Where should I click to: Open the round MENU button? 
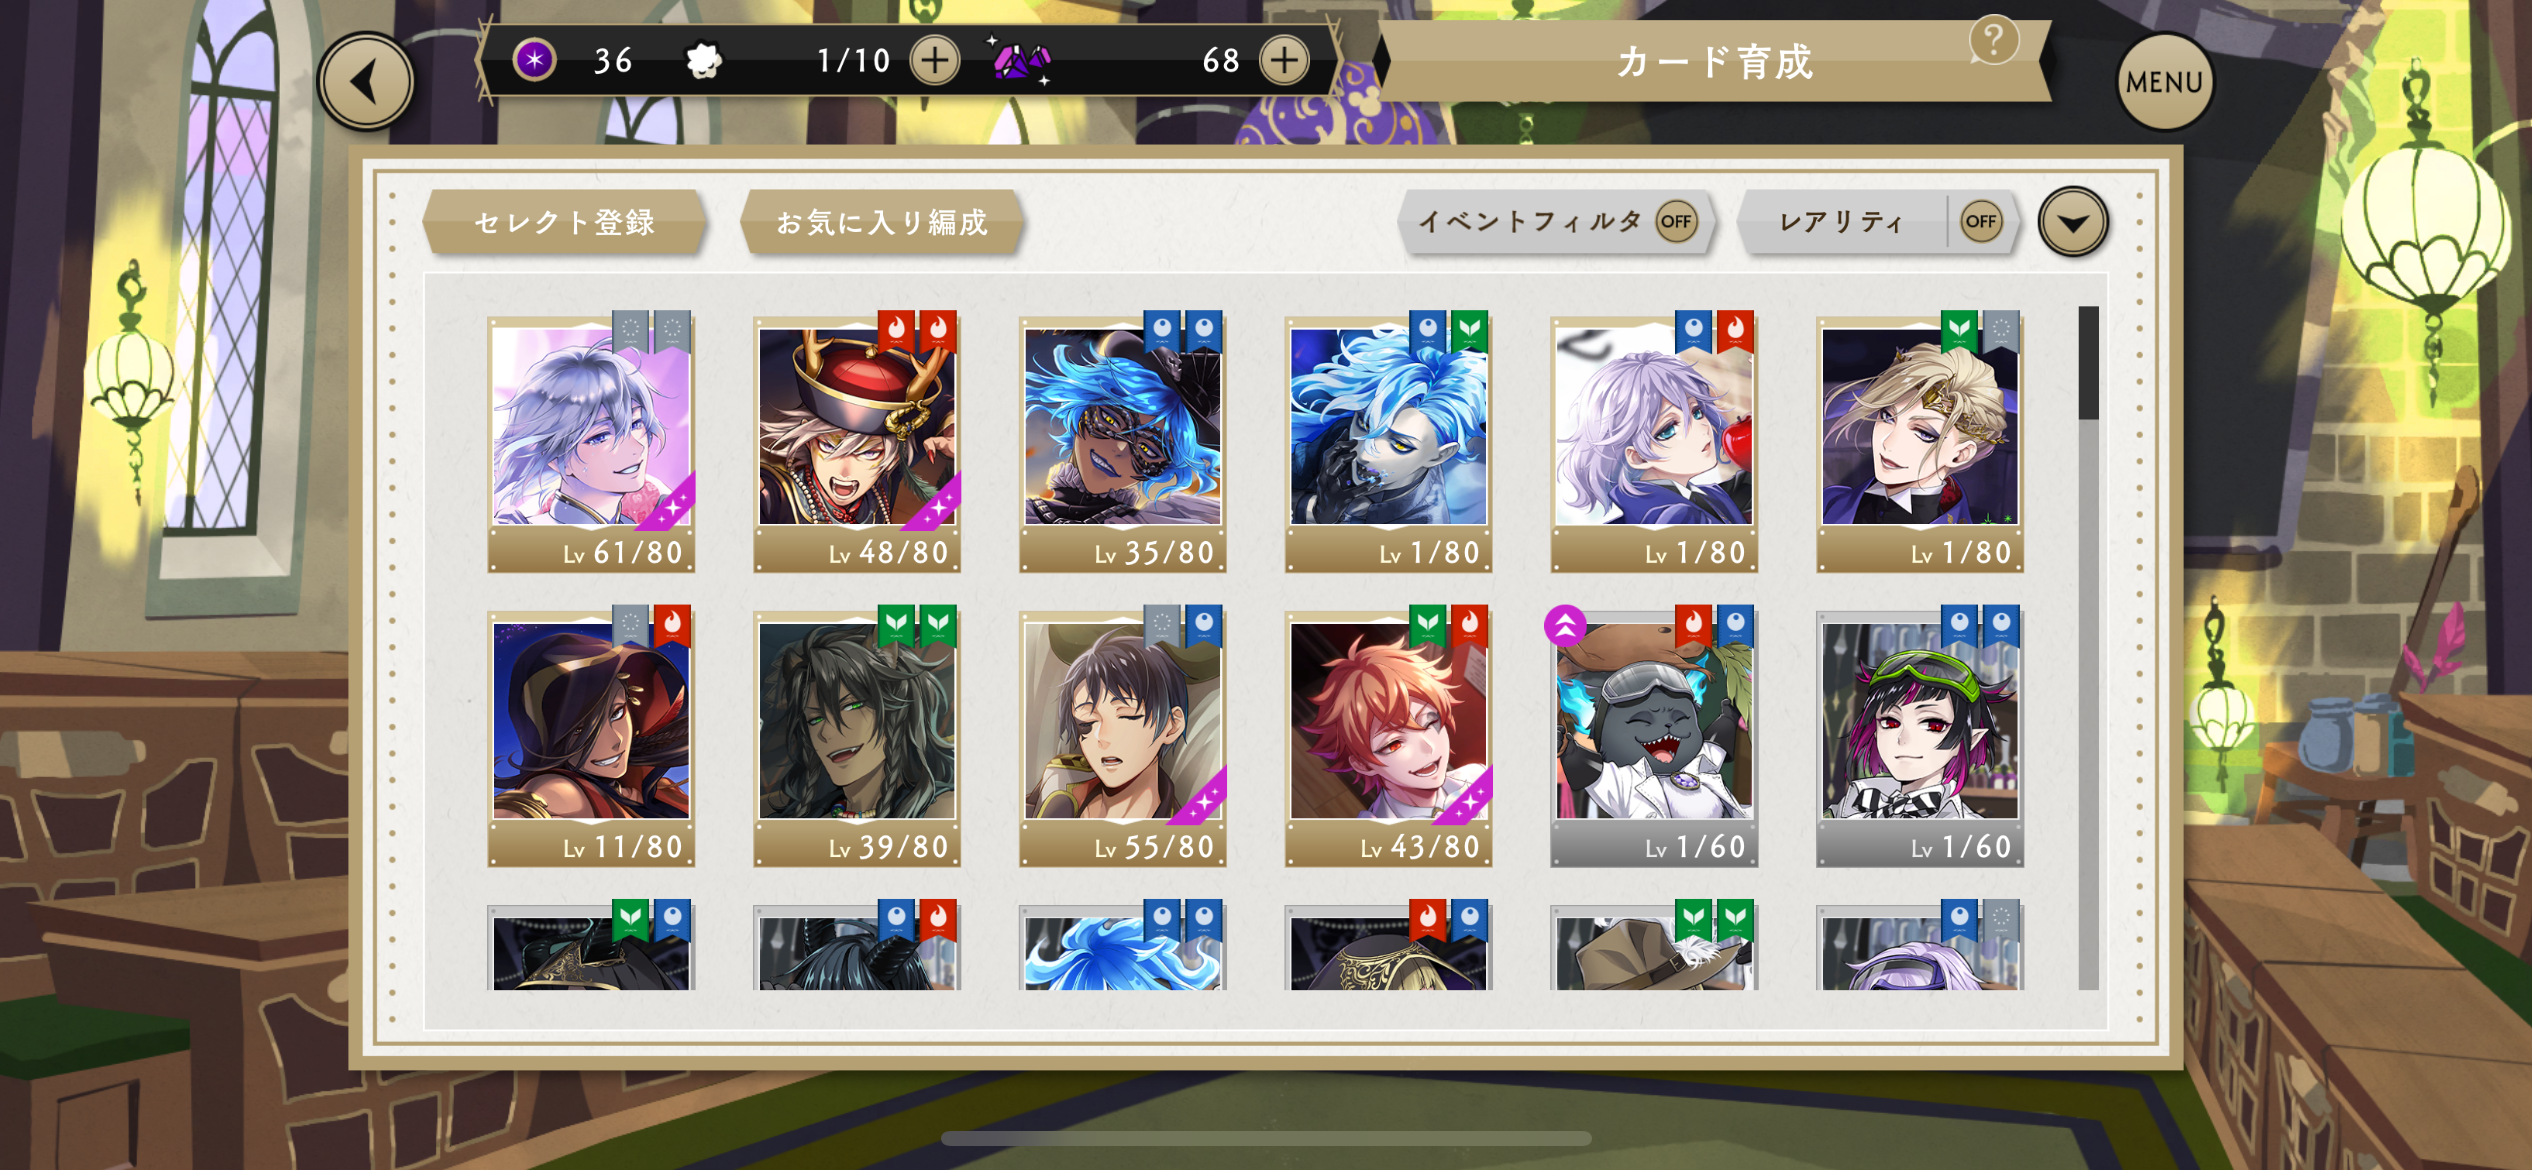pos(2165,82)
